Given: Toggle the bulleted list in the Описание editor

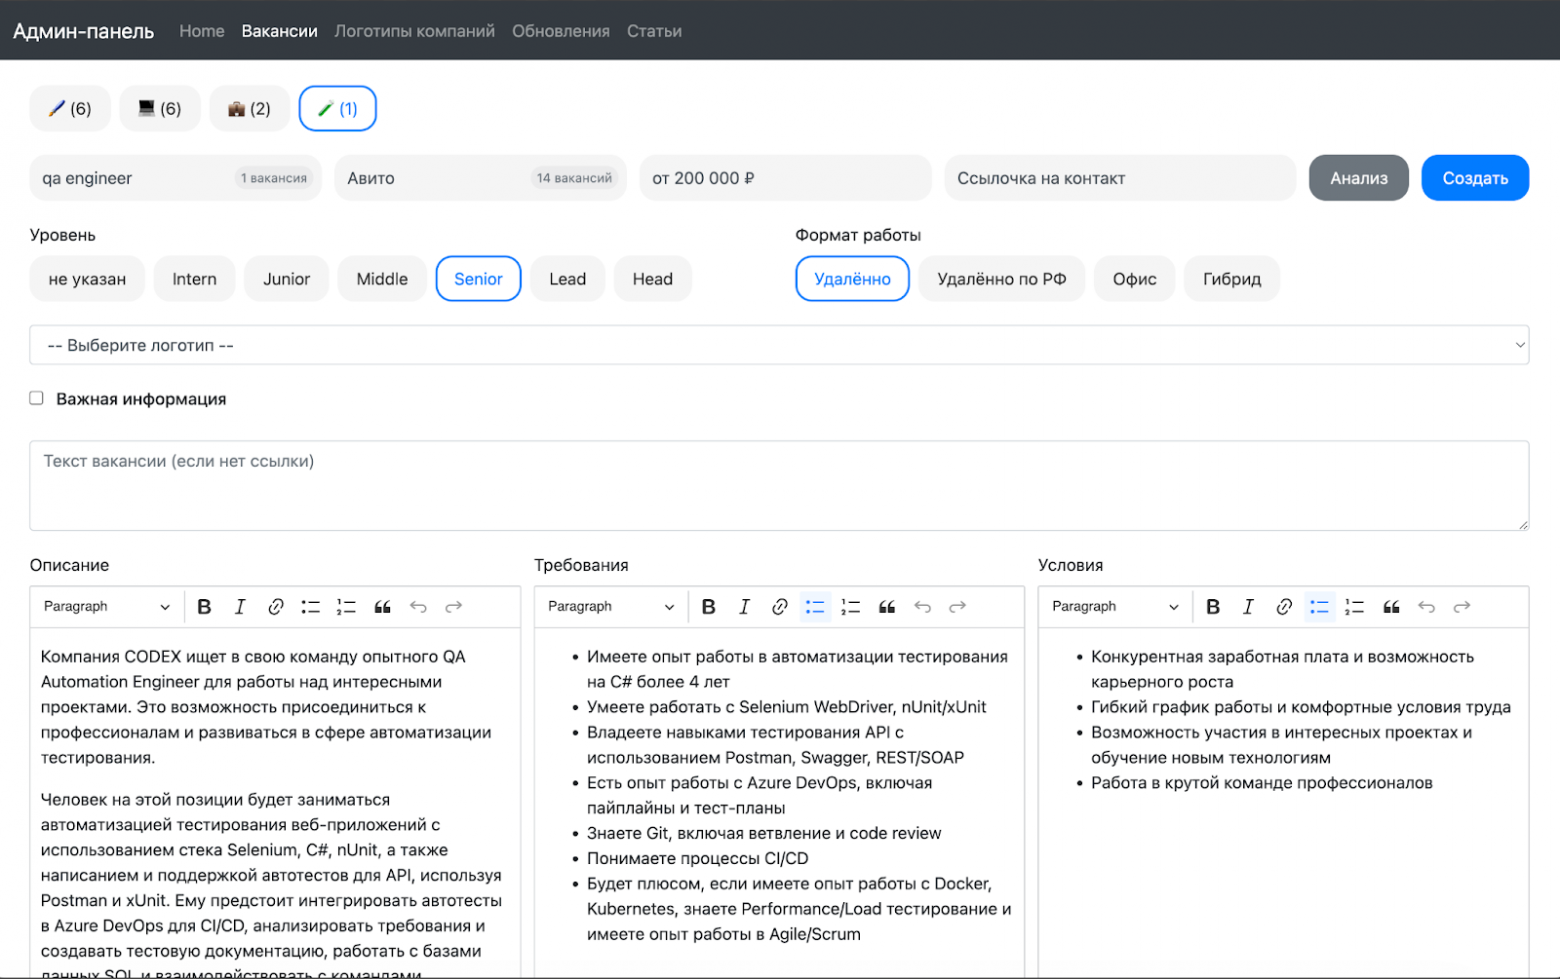Looking at the screenshot, I should point(310,606).
